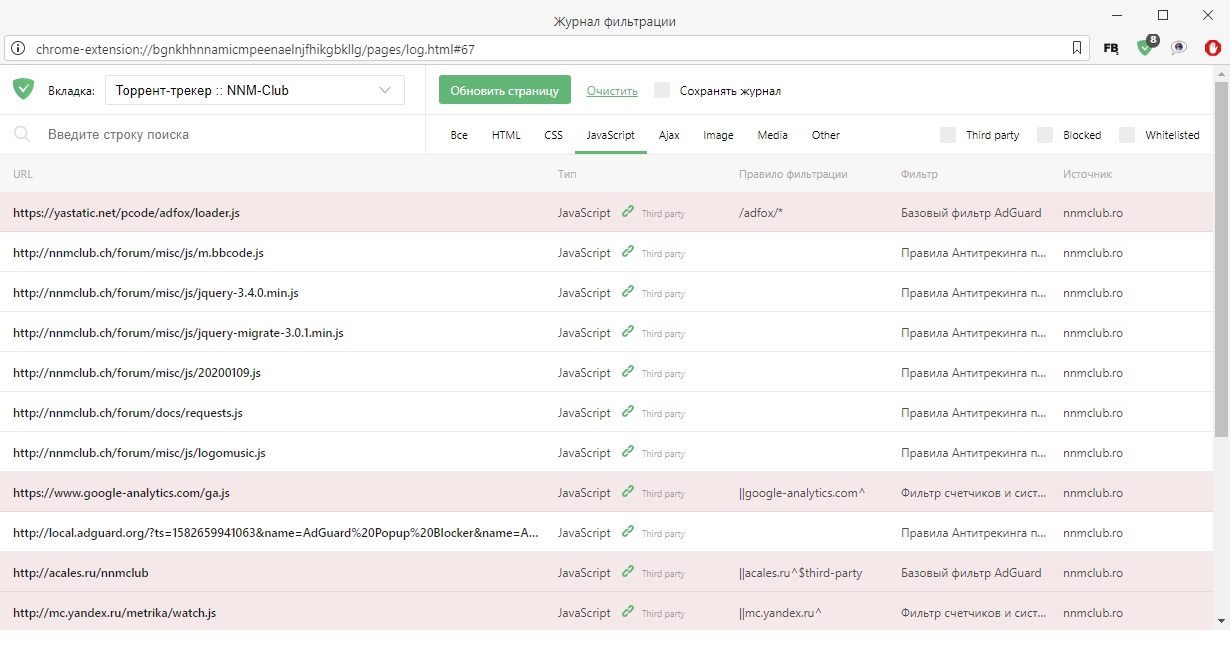Enable the Сохранять журнал checkbox
The image size is (1230, 648).
point(661,89)
